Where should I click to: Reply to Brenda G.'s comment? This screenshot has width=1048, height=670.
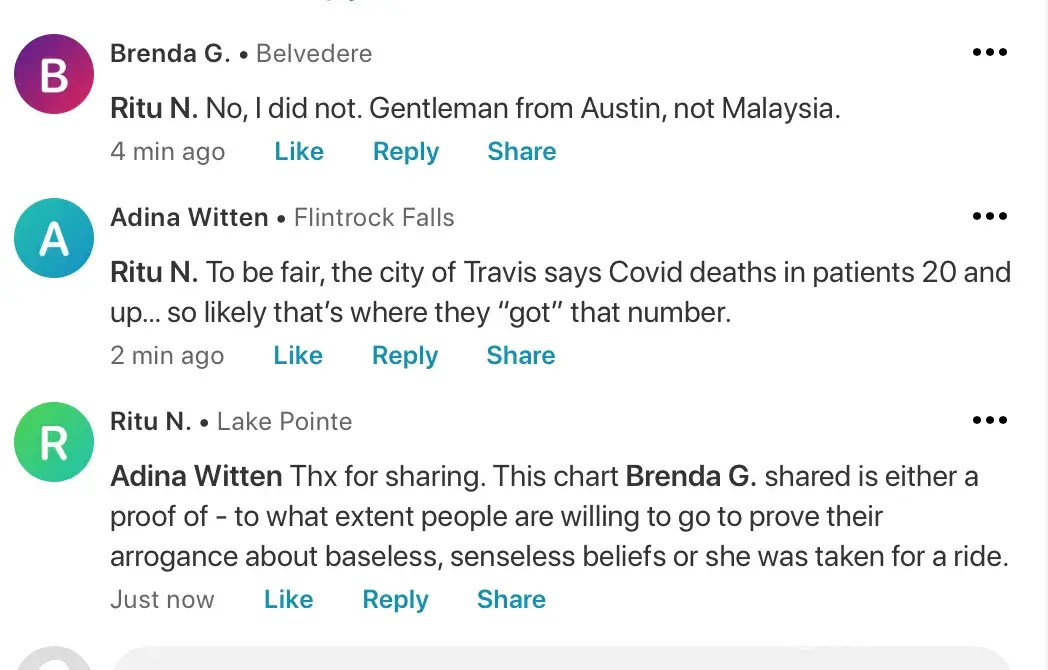pyautogui.click(x=406, y=152)
